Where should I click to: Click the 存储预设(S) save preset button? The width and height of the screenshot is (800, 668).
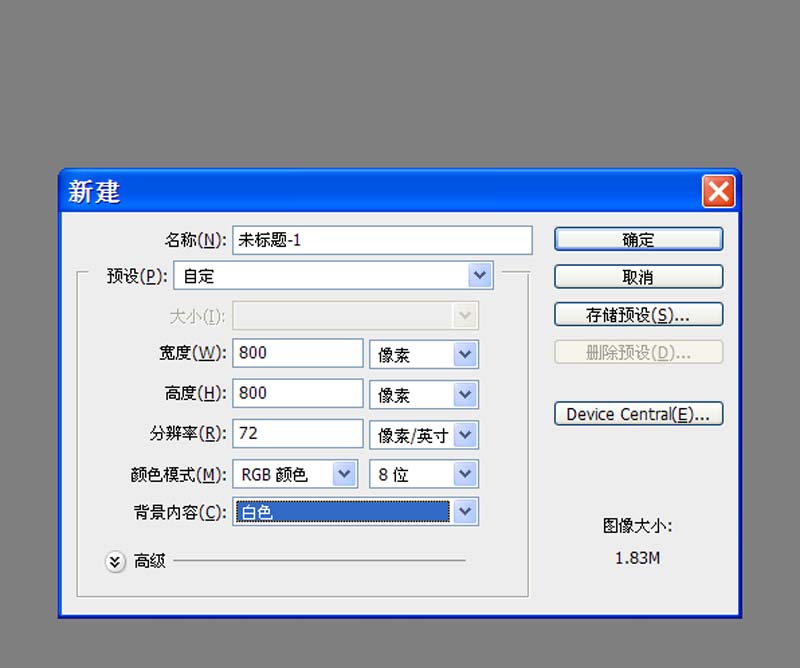coord(638,314)
